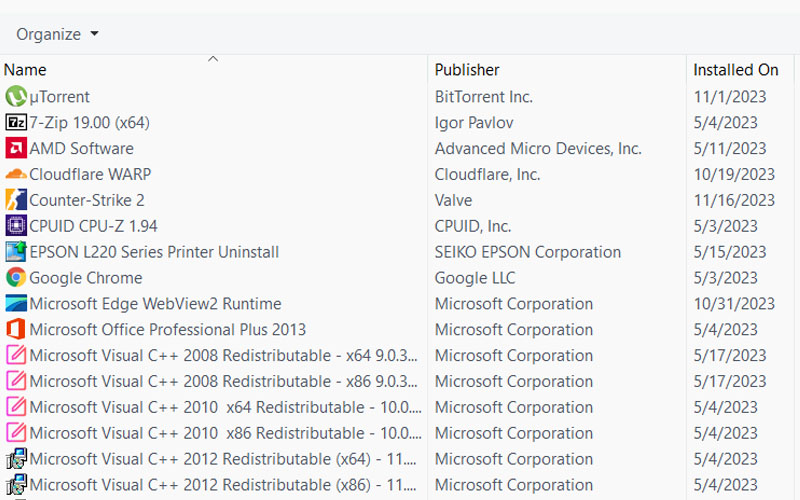
Task: Select Visual C++ 2010 x64 Redistributable name
Action: 226,407
